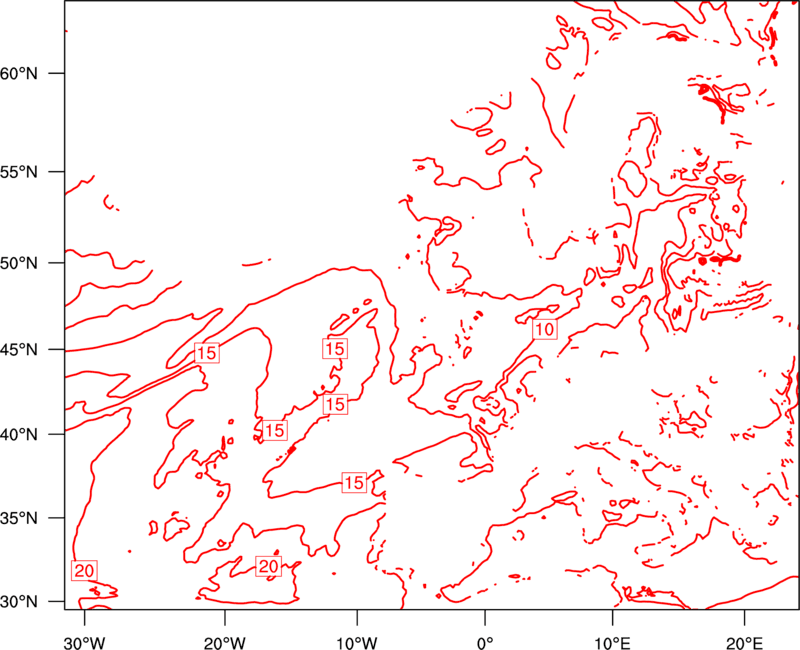The height and width of the screenshot is (650, 800).
Task: Click the southernmost boxed 15 contour label
Action: (354, 482)
